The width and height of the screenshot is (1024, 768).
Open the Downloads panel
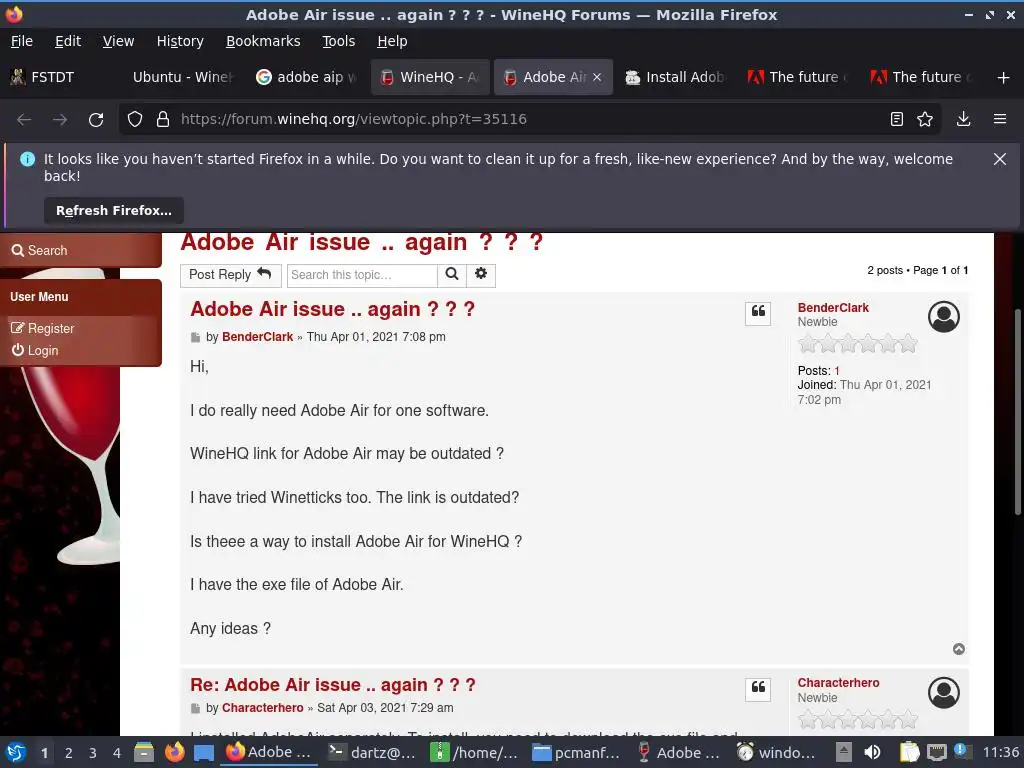point(963,119)
